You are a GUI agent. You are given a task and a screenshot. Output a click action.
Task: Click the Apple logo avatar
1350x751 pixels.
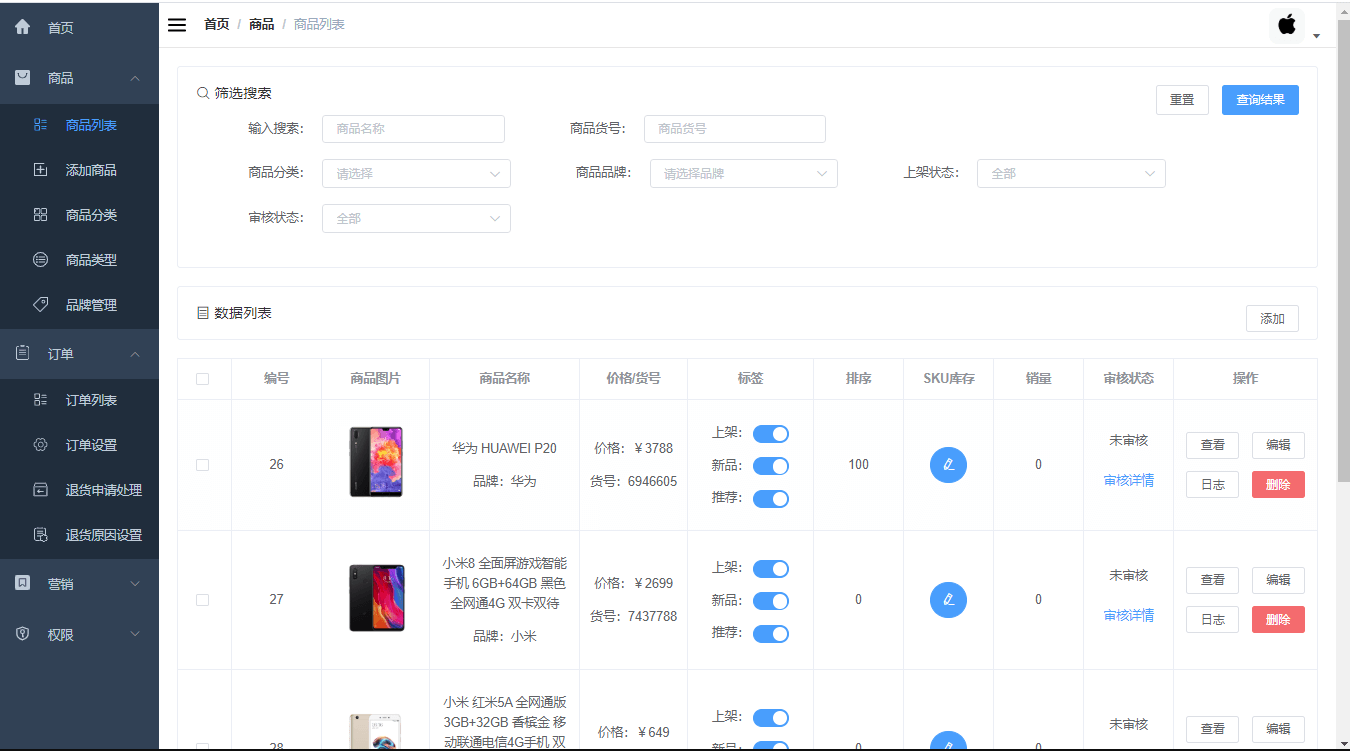[x=1287, y=25]
